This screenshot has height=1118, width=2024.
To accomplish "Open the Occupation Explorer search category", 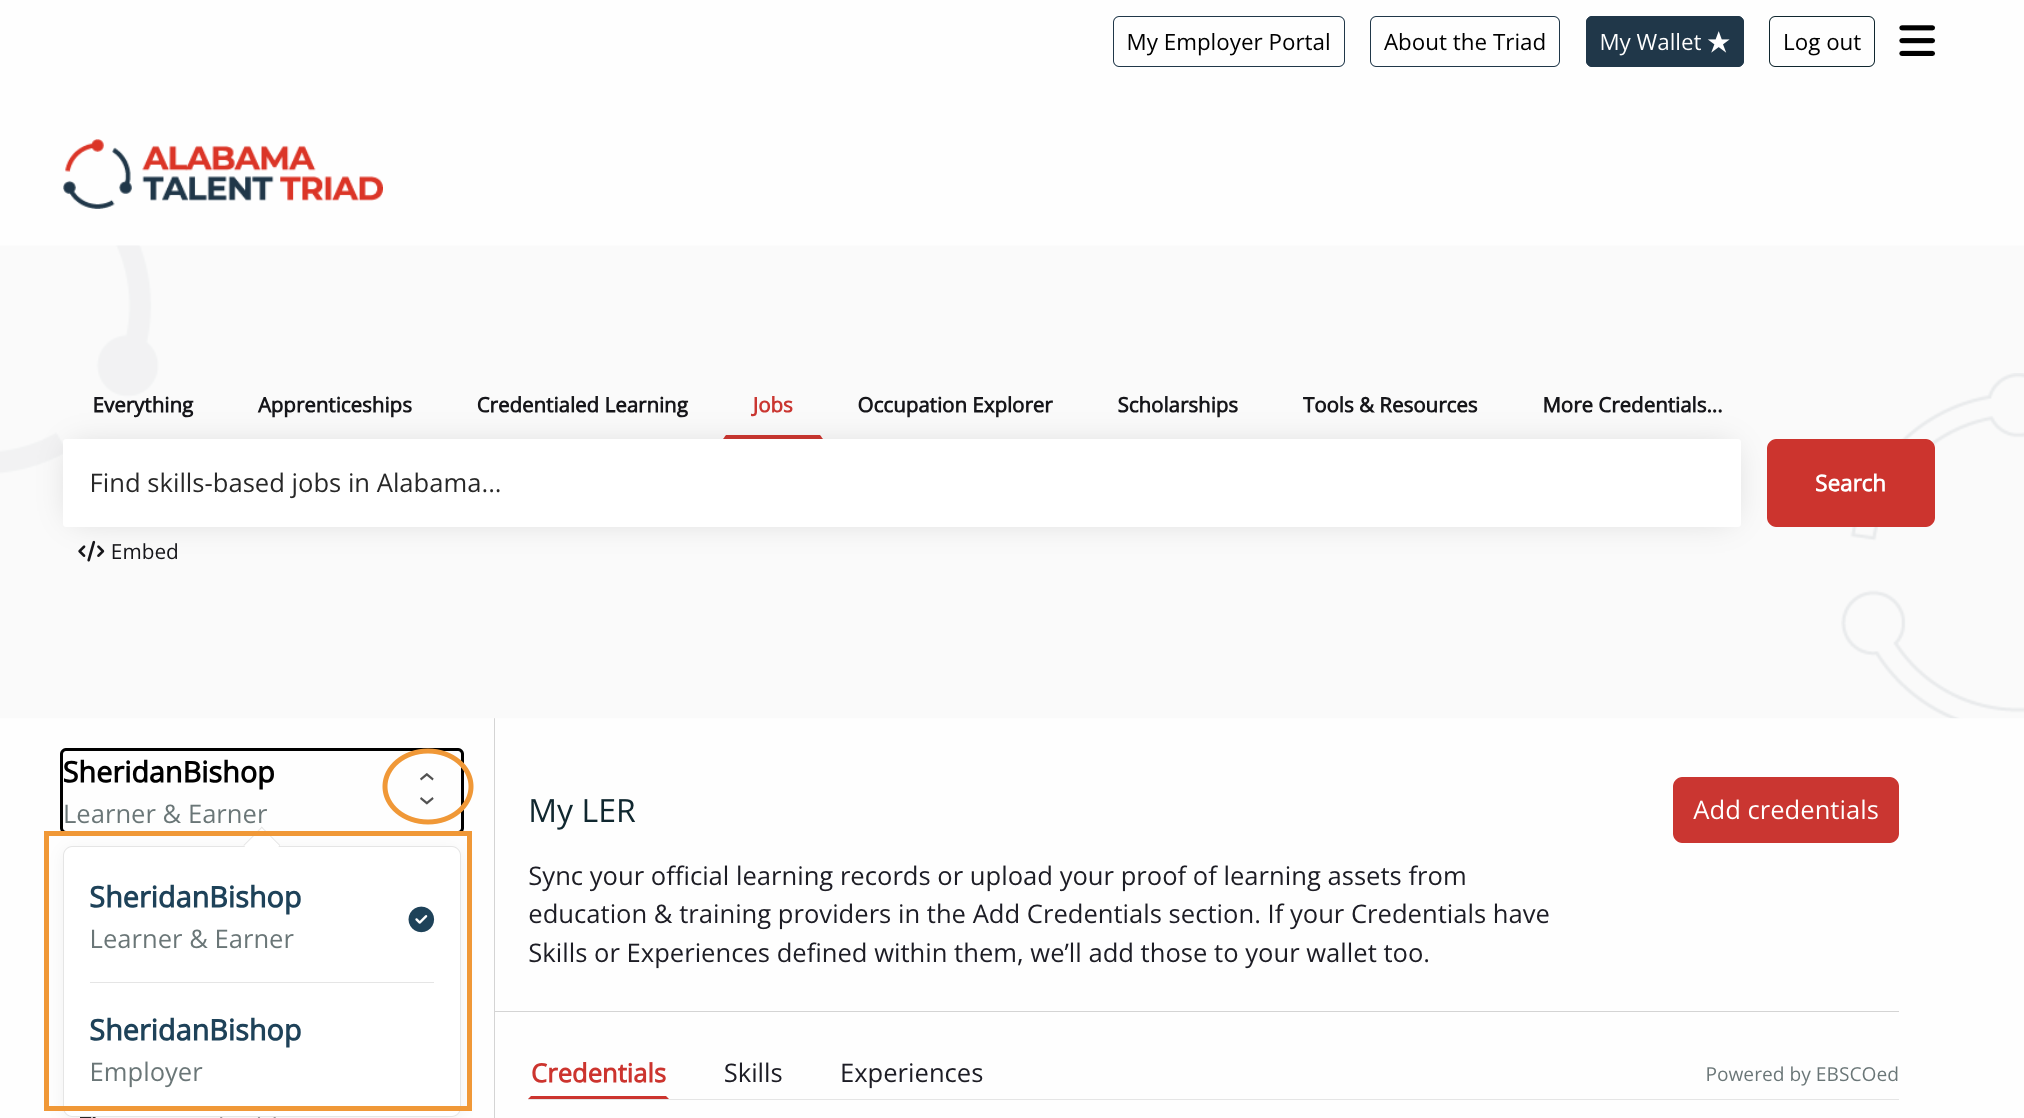I will coord(954,405).
